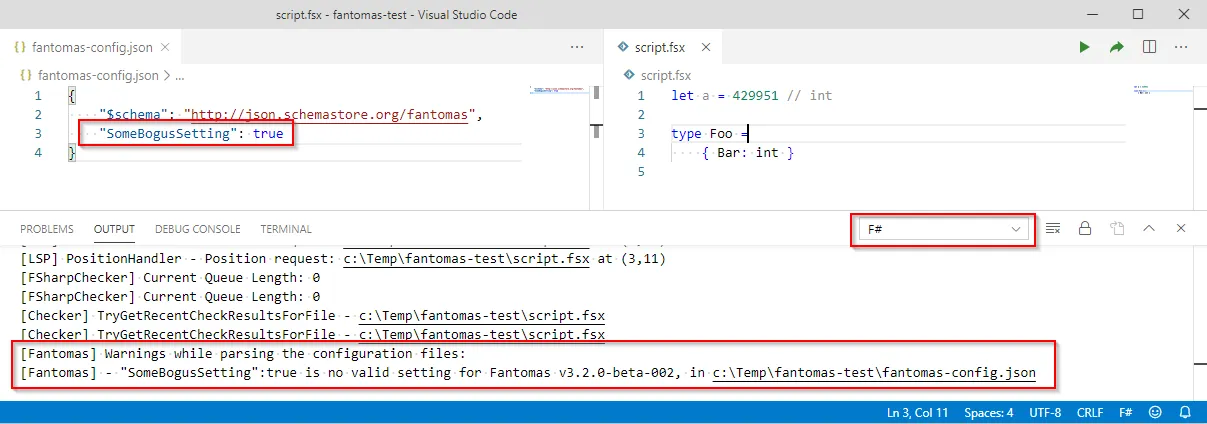Open more actions for the fantomas-config.json editor
Image resolution: width=1207 pixels, height=424 pixels.
coord(577,47)
